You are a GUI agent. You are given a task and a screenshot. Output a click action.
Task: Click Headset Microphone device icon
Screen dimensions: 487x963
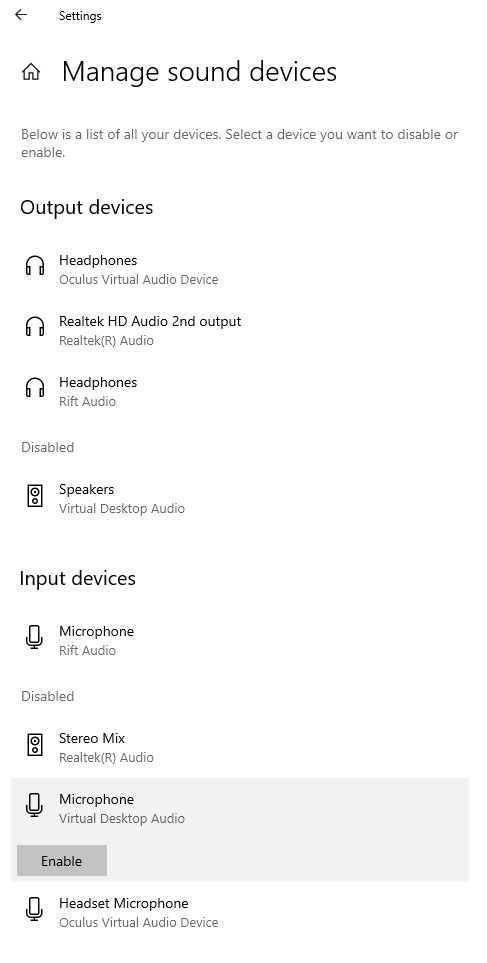[x=35, y=909]
